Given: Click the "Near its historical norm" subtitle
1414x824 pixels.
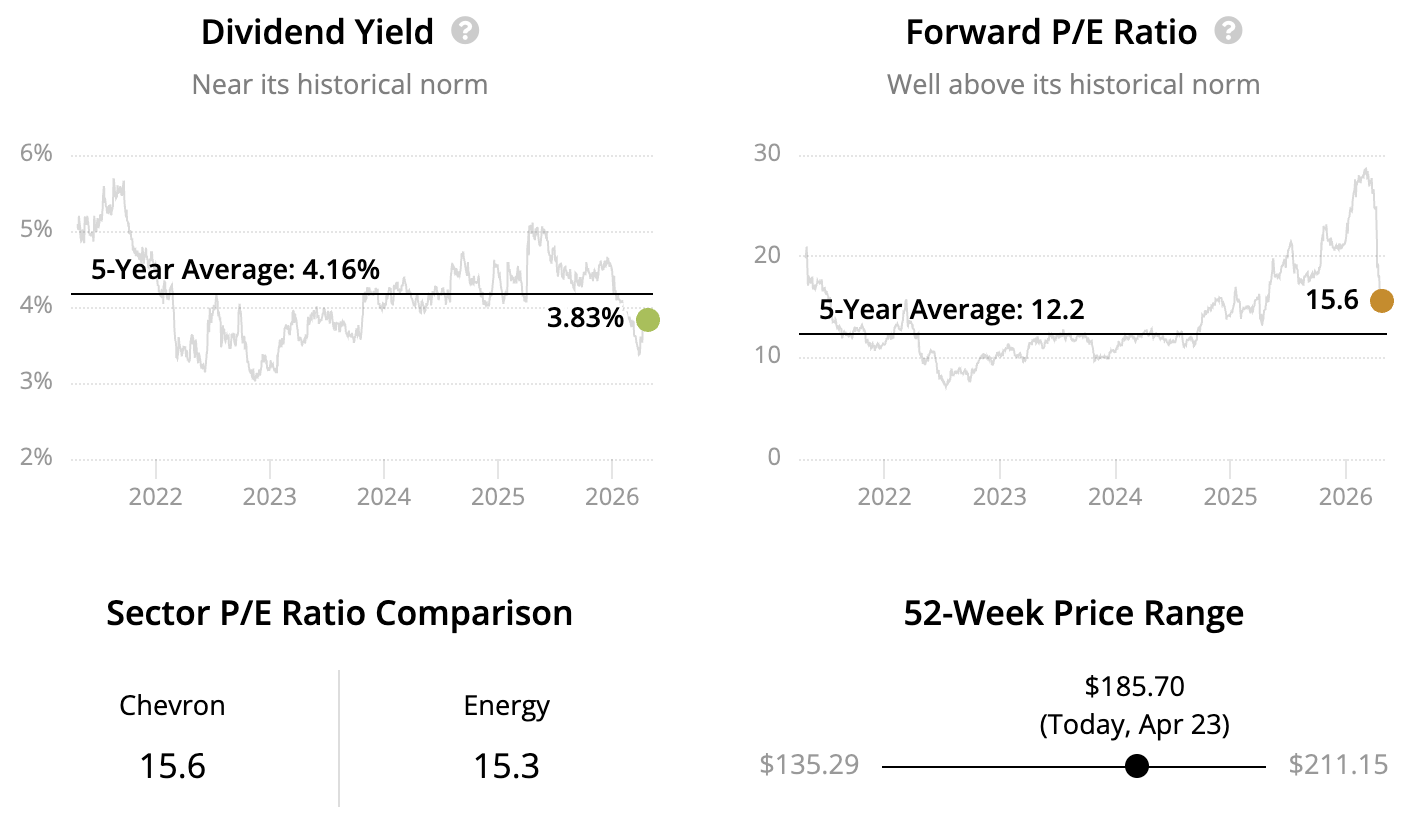Looking at the screenshot, I should [339, 84].
